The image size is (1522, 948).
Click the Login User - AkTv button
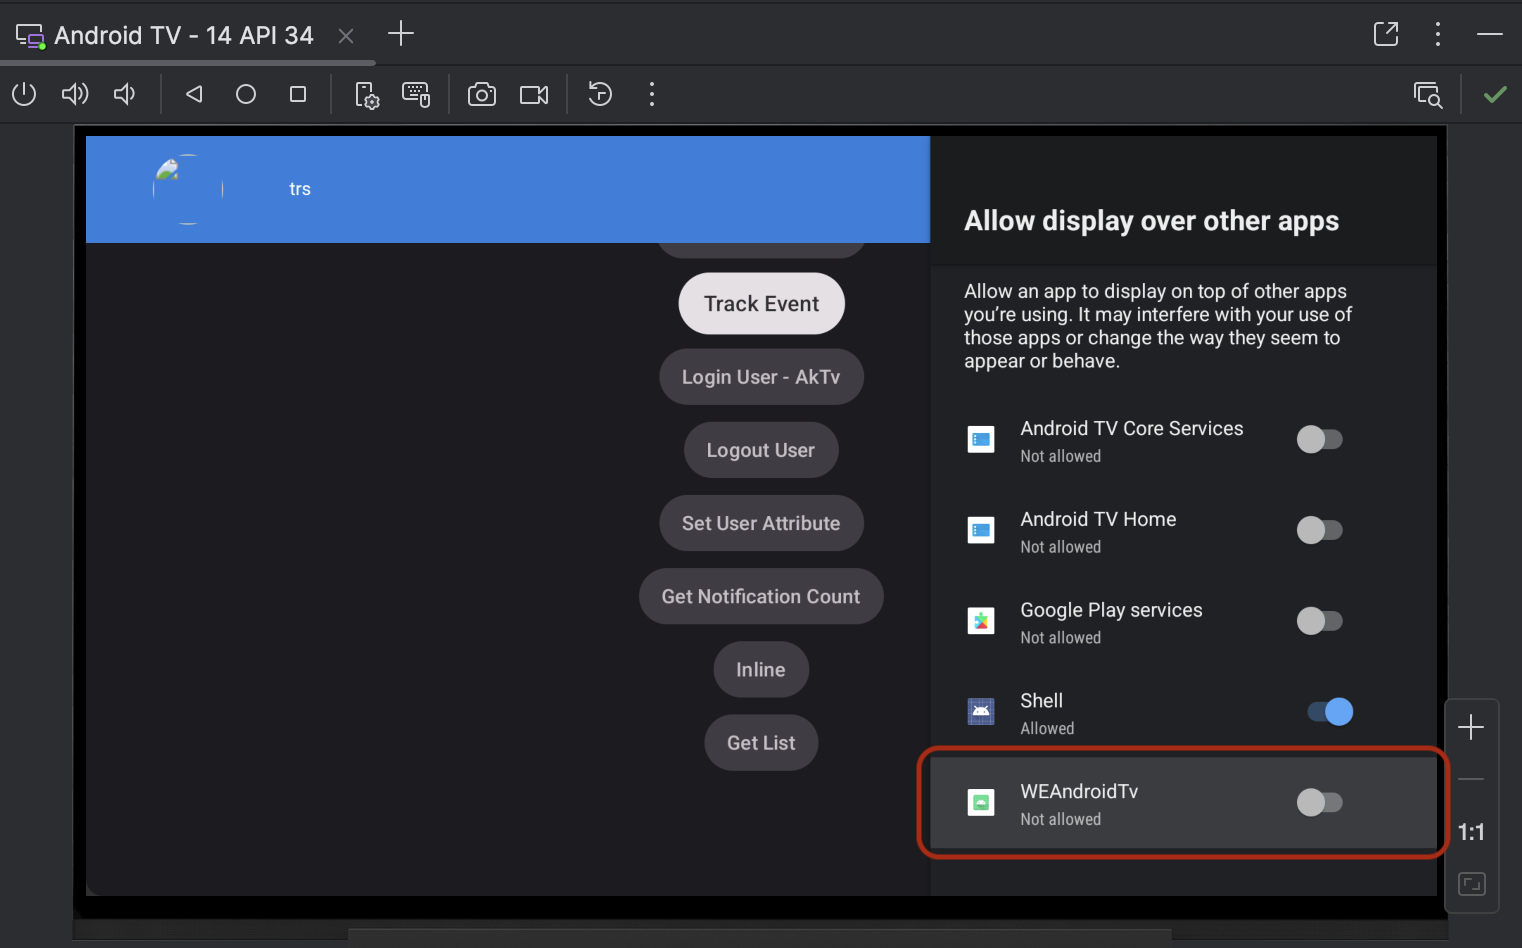(761, 377)
